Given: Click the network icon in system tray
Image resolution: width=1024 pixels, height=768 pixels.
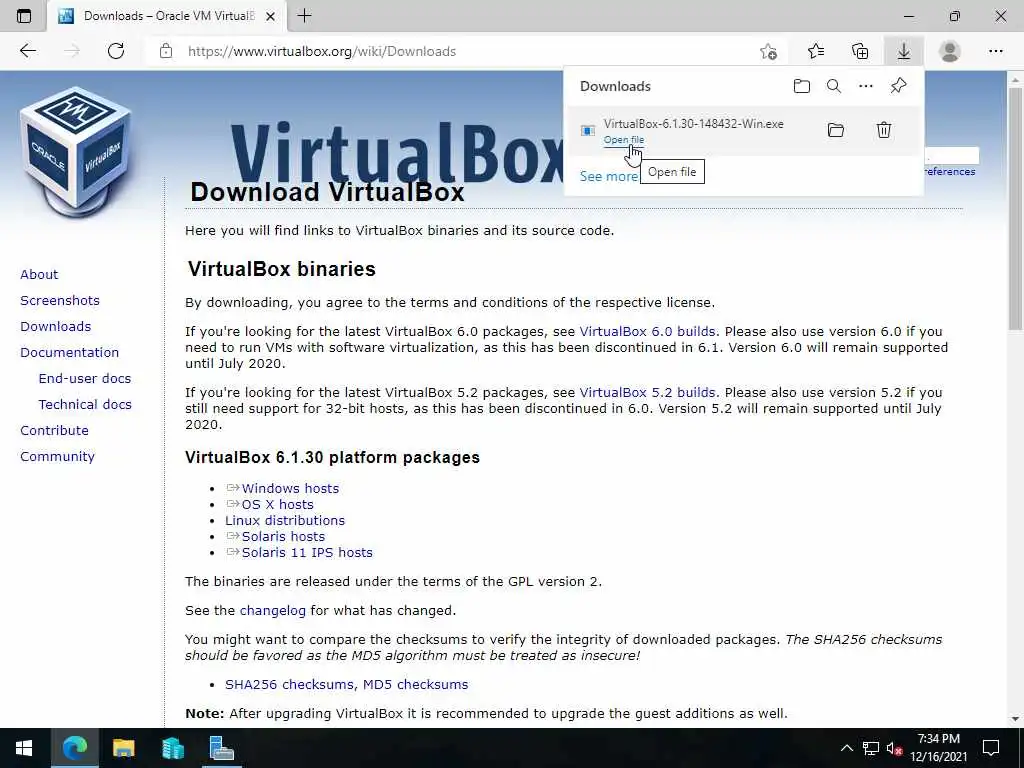Looking at the screenshot, I should [871, 748].
